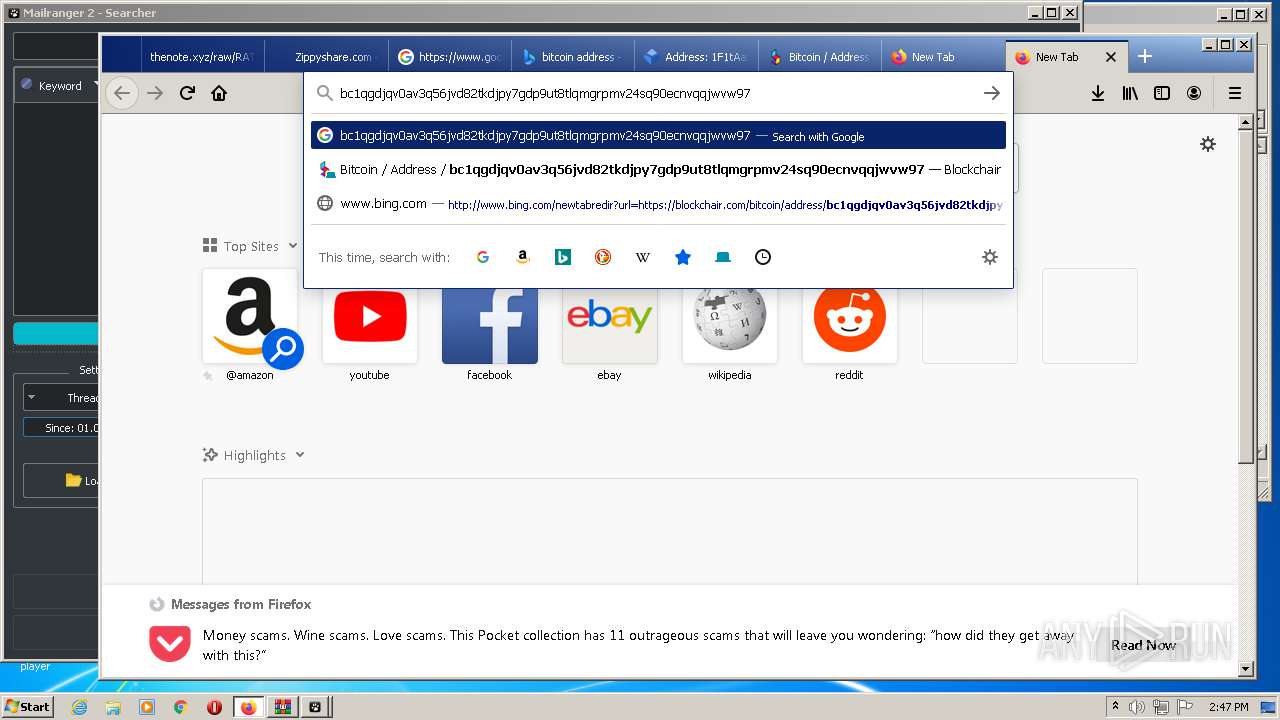Click the Start button
The image size is (1280, 720).
point(27,706)
